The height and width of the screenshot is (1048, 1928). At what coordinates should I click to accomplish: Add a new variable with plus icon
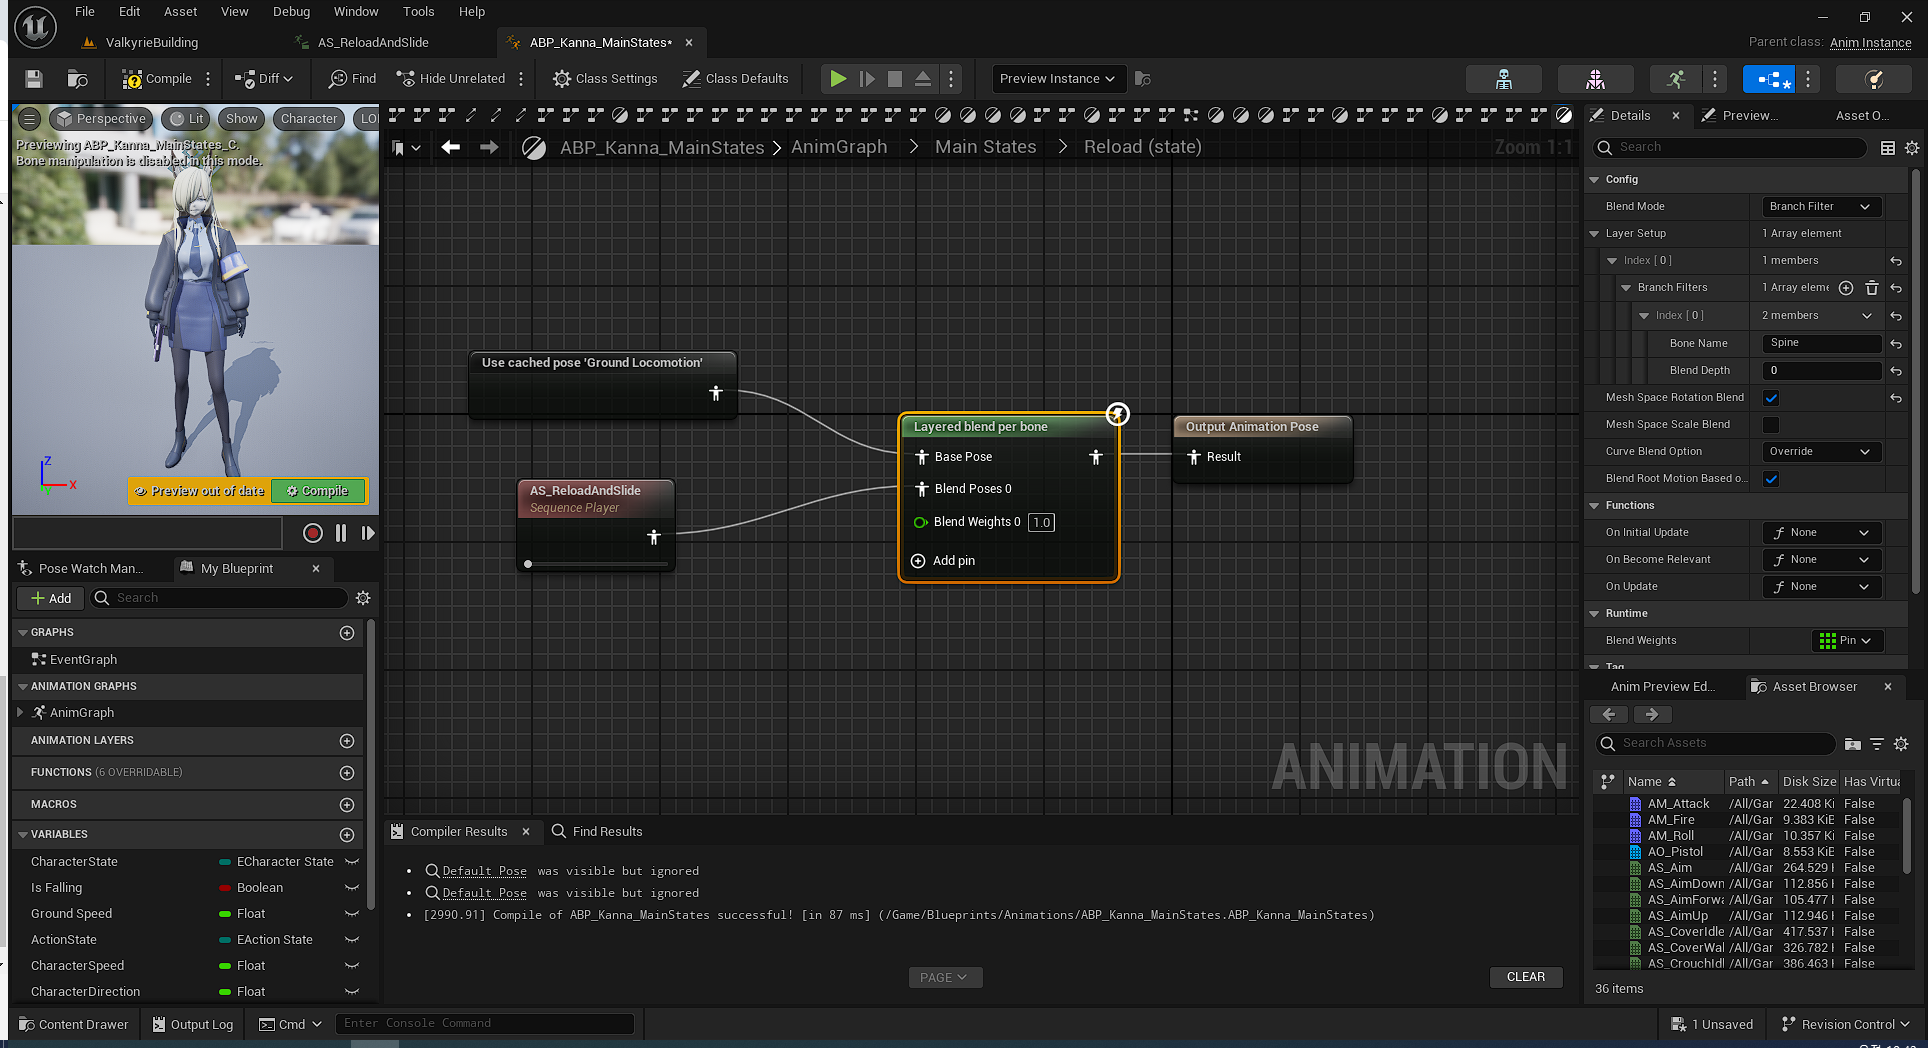pyautogui.click(x=347, y=835)
